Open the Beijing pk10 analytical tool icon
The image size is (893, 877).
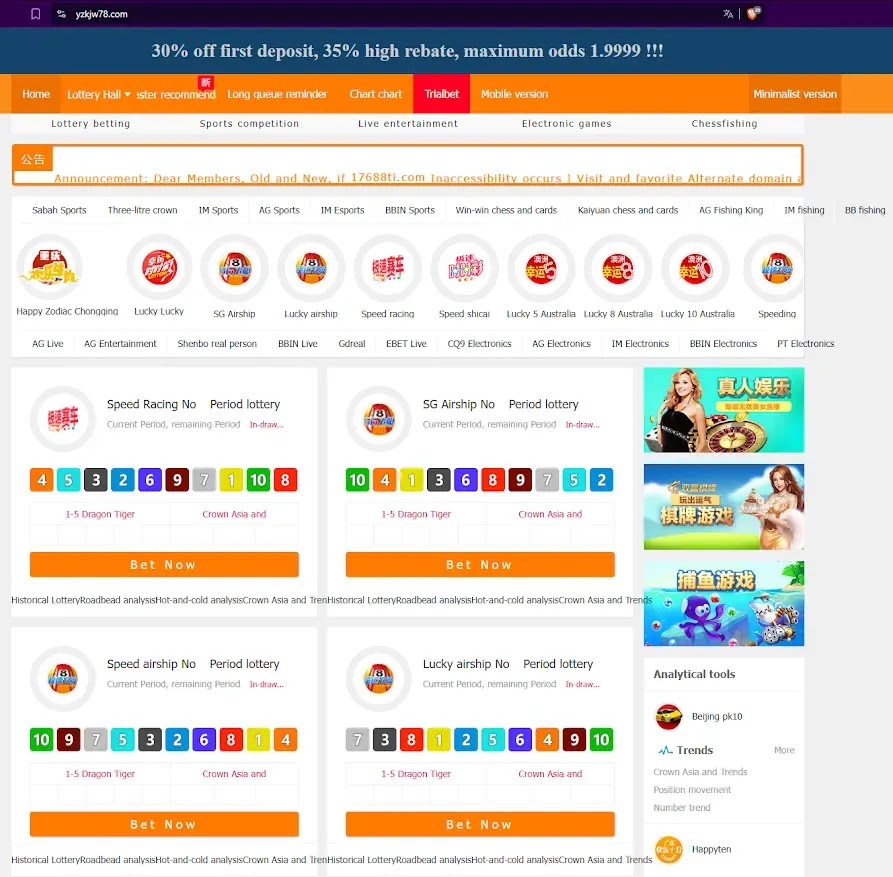[668, 717]
